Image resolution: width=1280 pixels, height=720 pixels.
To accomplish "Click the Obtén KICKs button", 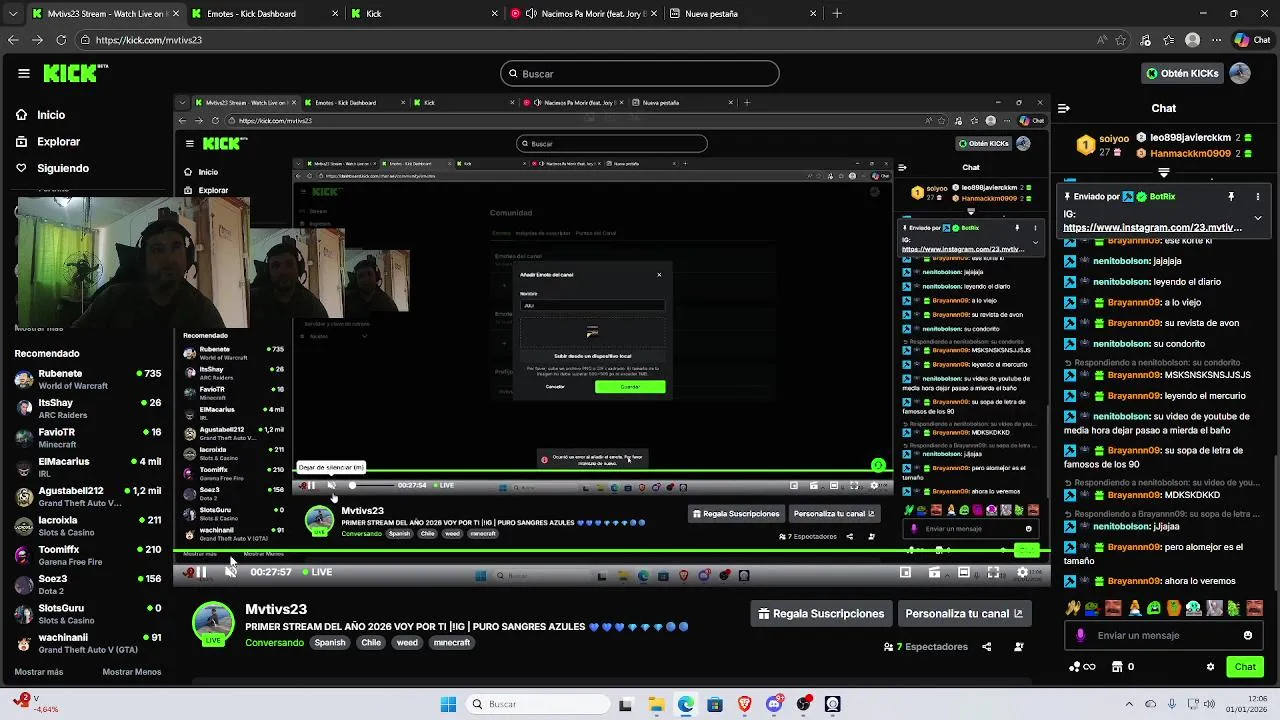I will (1182, 74).
